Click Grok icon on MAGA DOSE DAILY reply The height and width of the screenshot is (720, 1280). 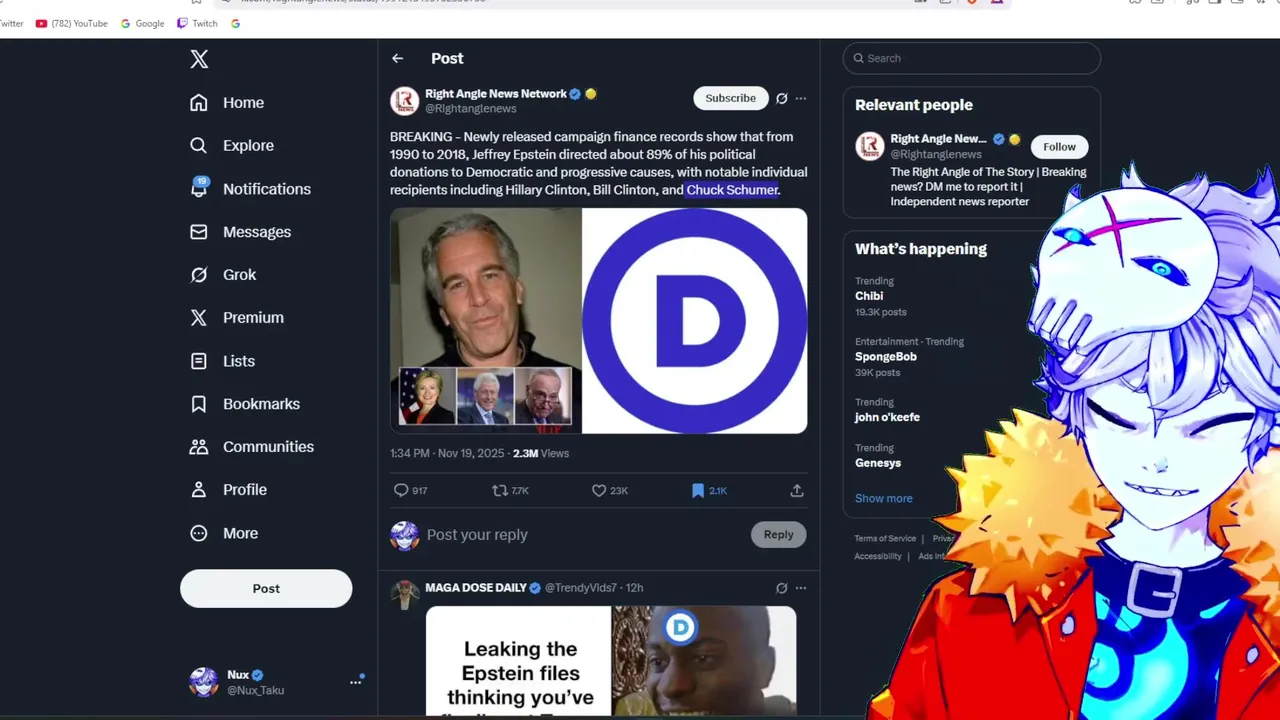coord(782,588)
